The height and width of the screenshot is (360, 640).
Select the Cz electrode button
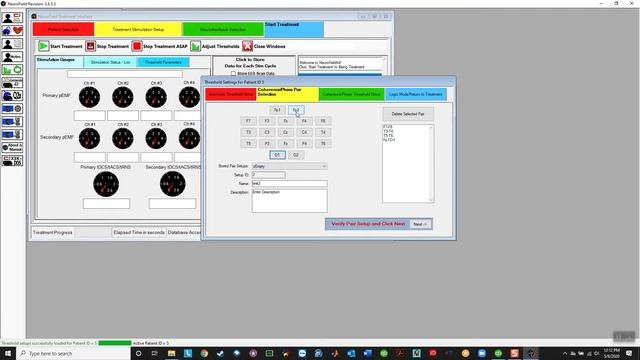click(x=285, y=132)
